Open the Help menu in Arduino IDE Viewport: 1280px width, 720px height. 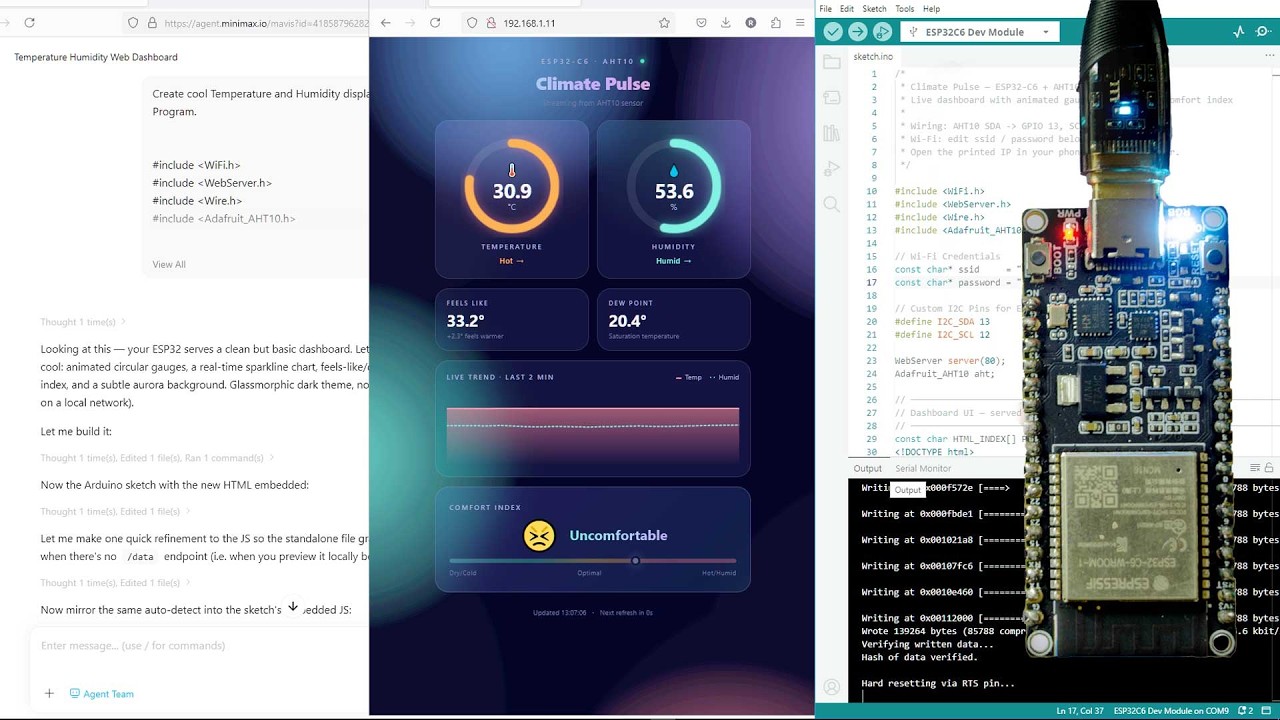click(x=932, y=9)
